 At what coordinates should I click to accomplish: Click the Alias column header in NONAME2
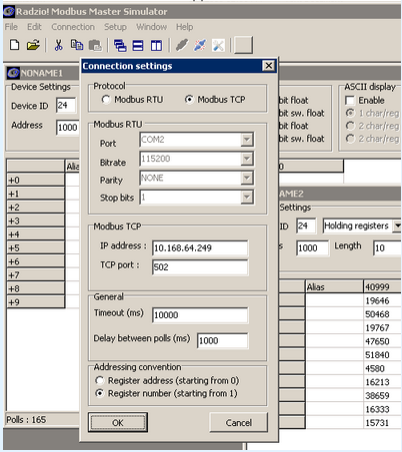[334, 287]
